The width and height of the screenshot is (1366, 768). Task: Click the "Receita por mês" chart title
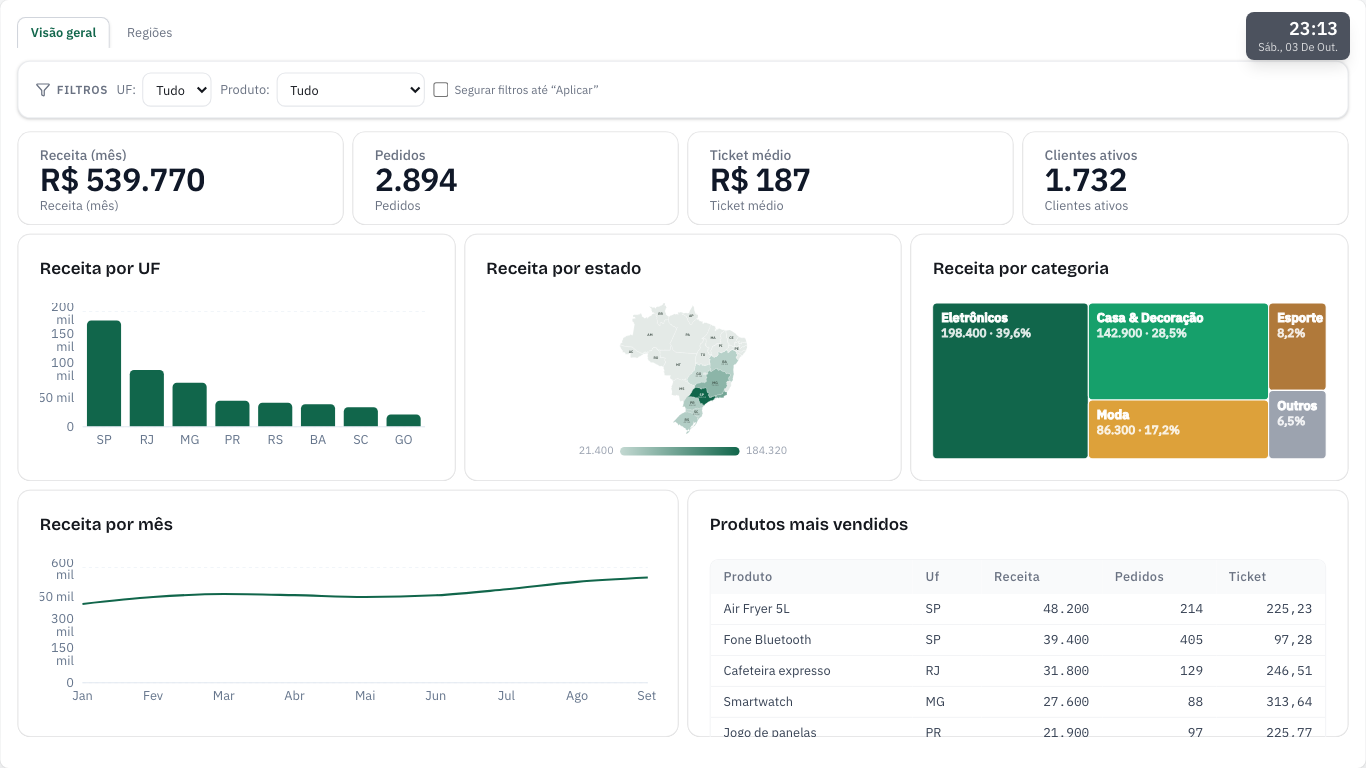pos(106,524)
